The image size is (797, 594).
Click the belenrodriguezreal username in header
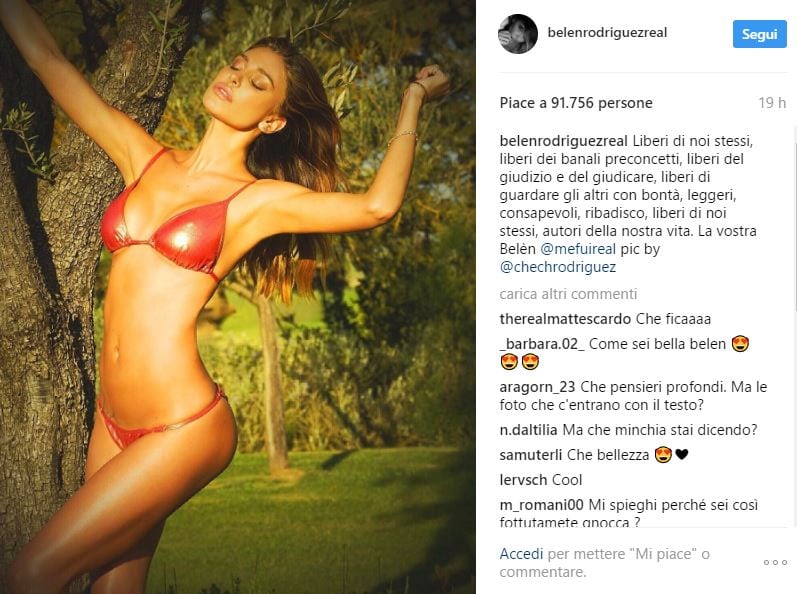607,33
